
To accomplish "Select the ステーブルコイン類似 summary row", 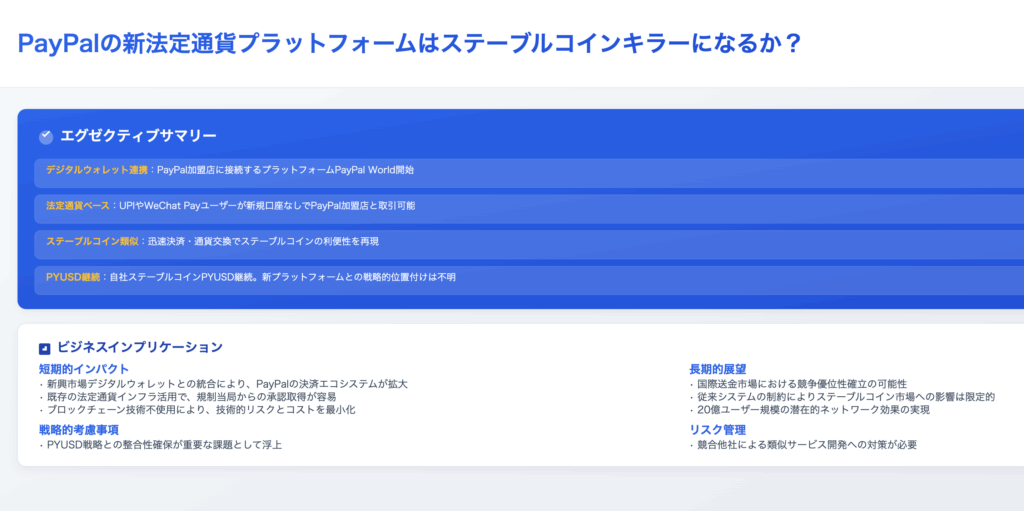I will pyautogui.click(x=529, y=244).
